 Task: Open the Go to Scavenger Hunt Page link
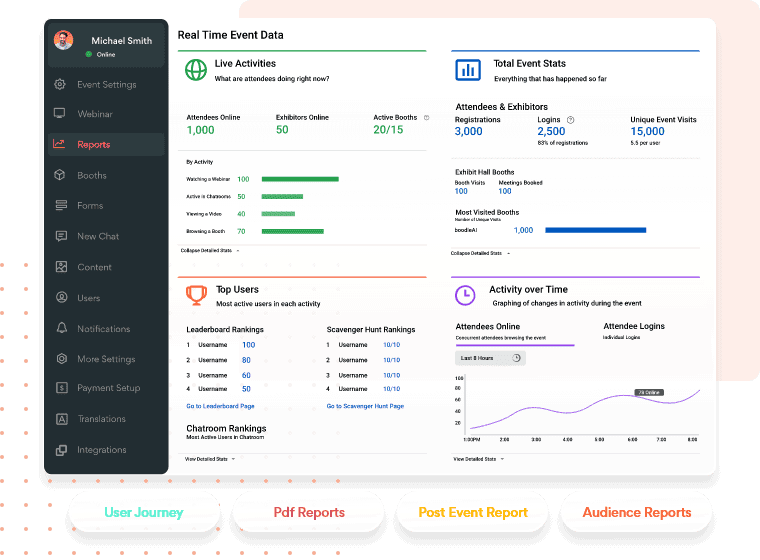point(365,406)
